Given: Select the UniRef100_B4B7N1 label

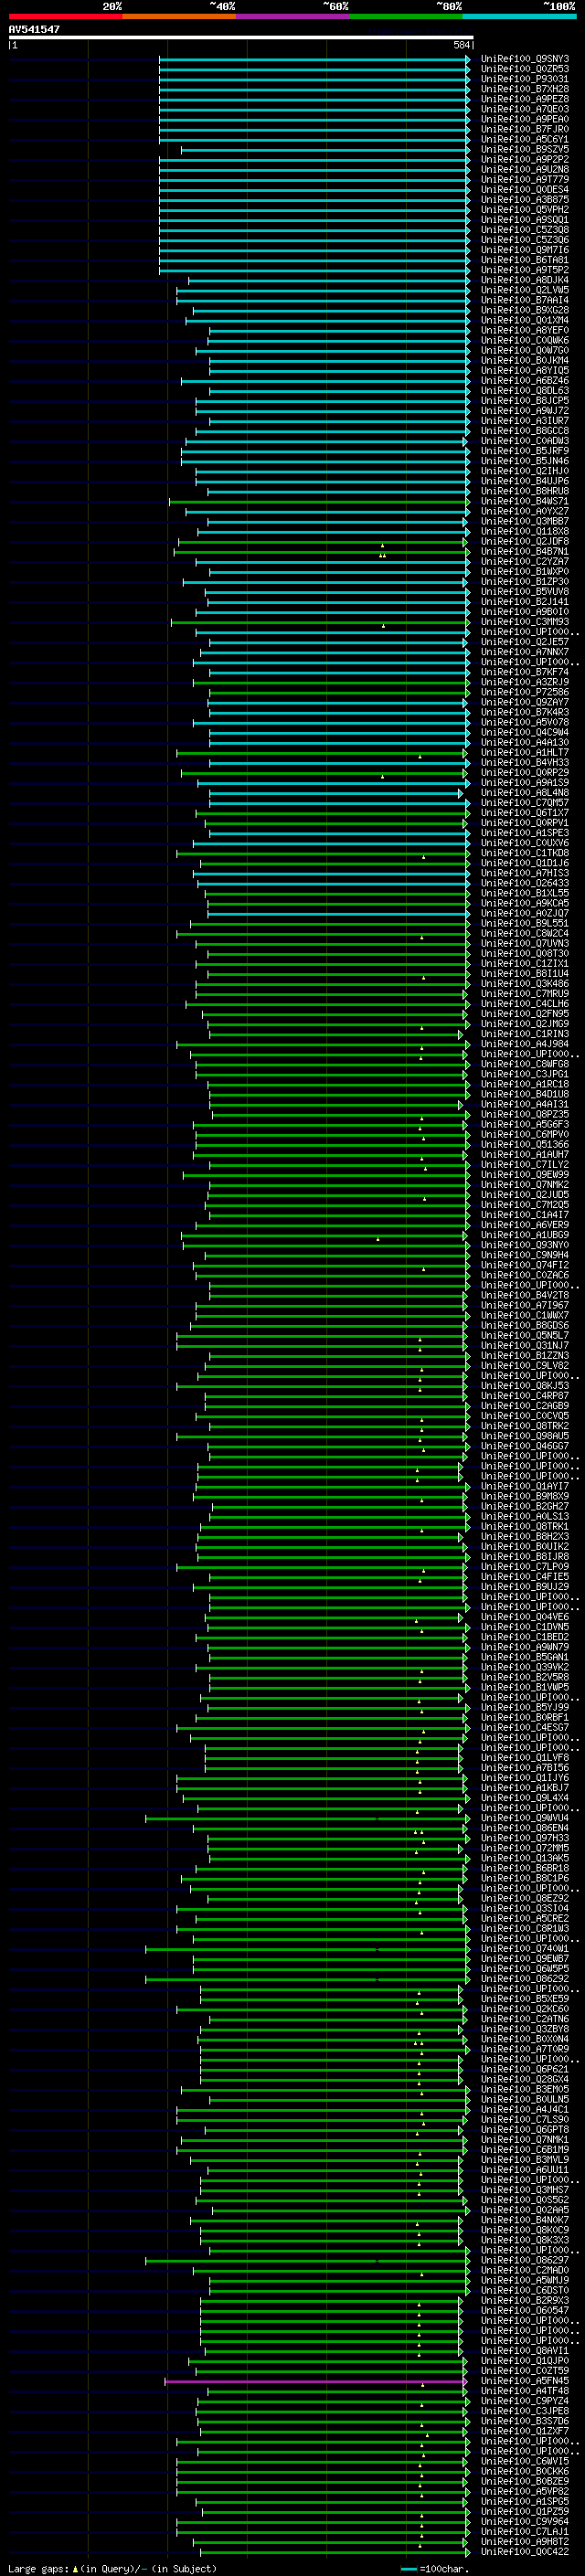Looking at the screenshot, I should pos(525,551).
